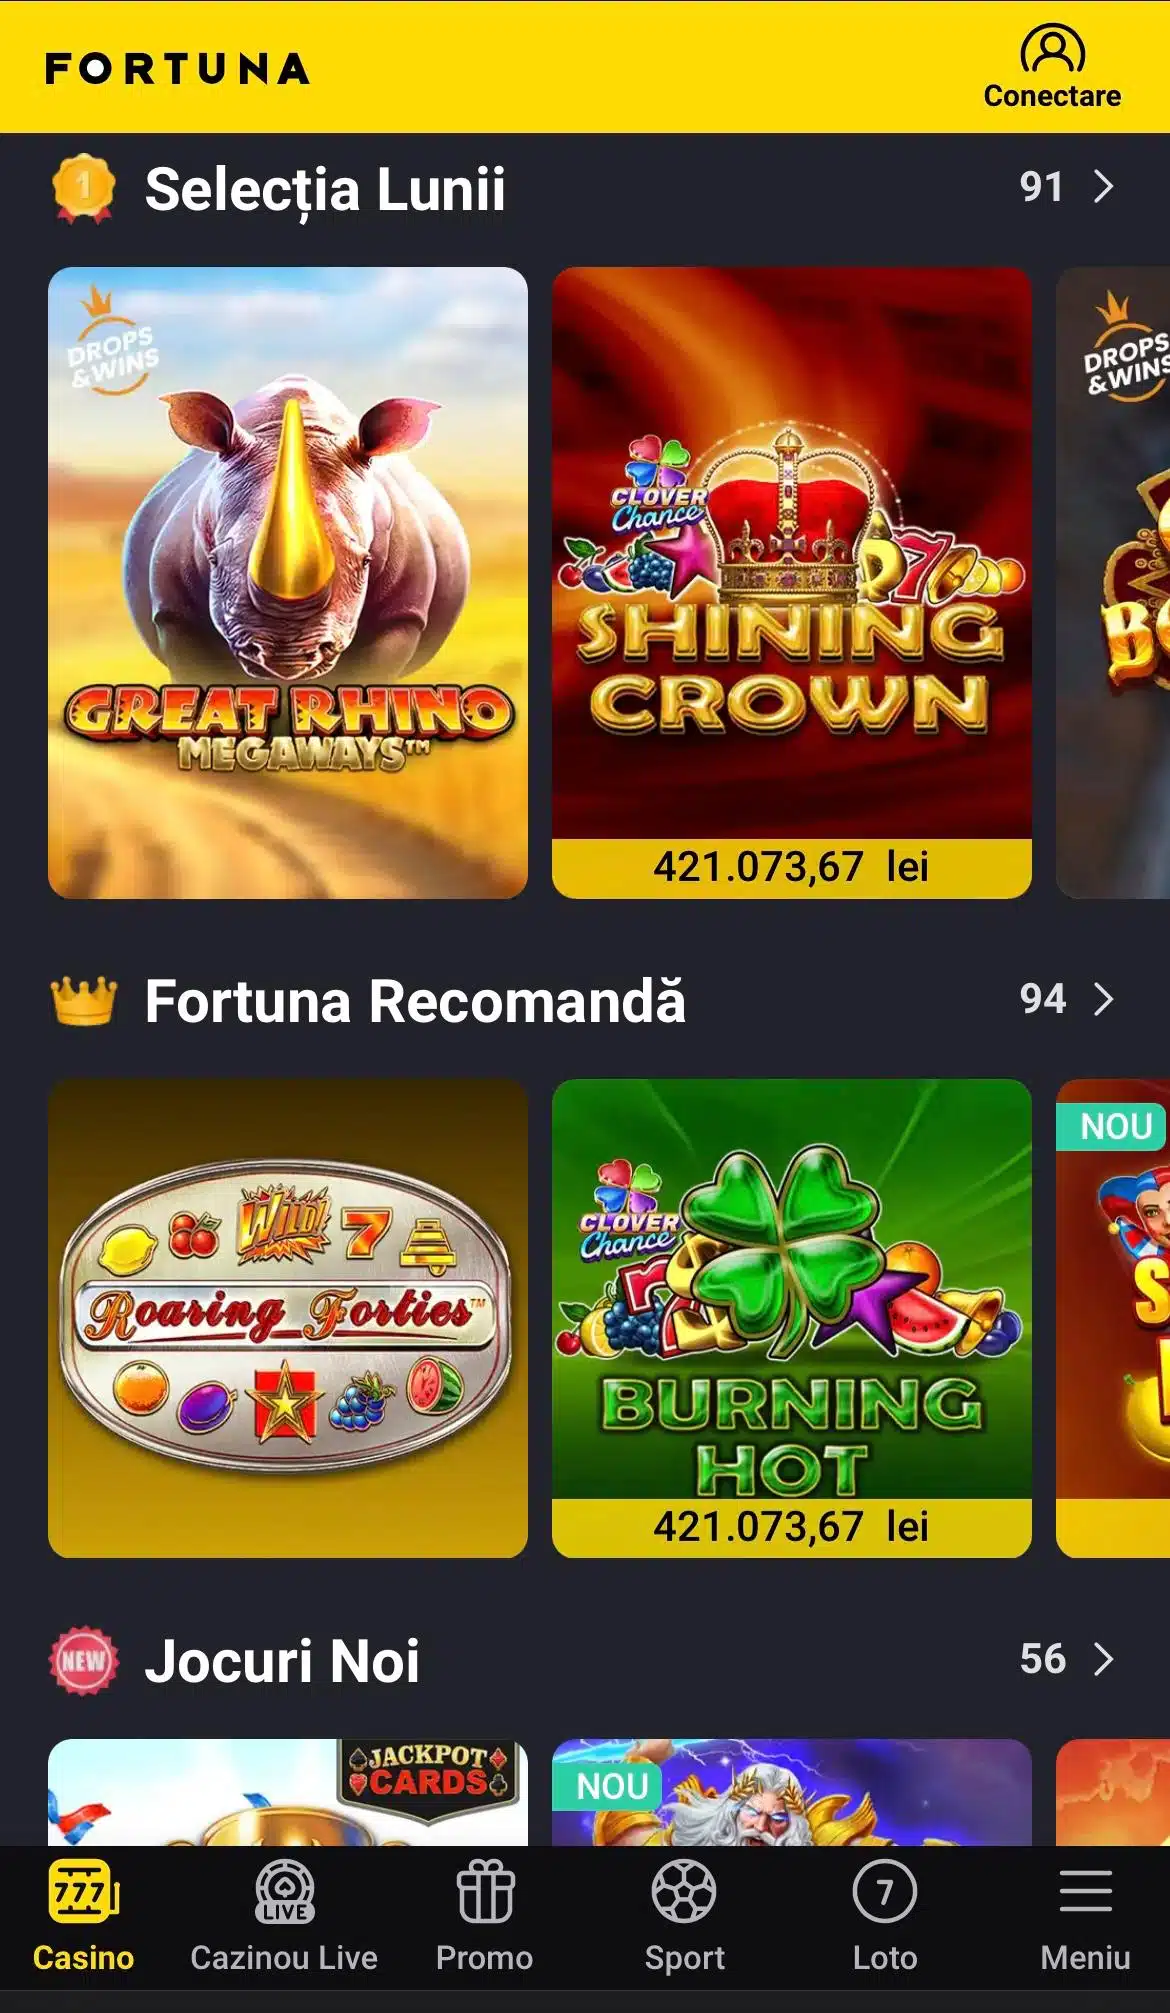This screenshot has height=2013, width=1170.
Task: Launch the Shining Crown game
Action: [792, 583]
